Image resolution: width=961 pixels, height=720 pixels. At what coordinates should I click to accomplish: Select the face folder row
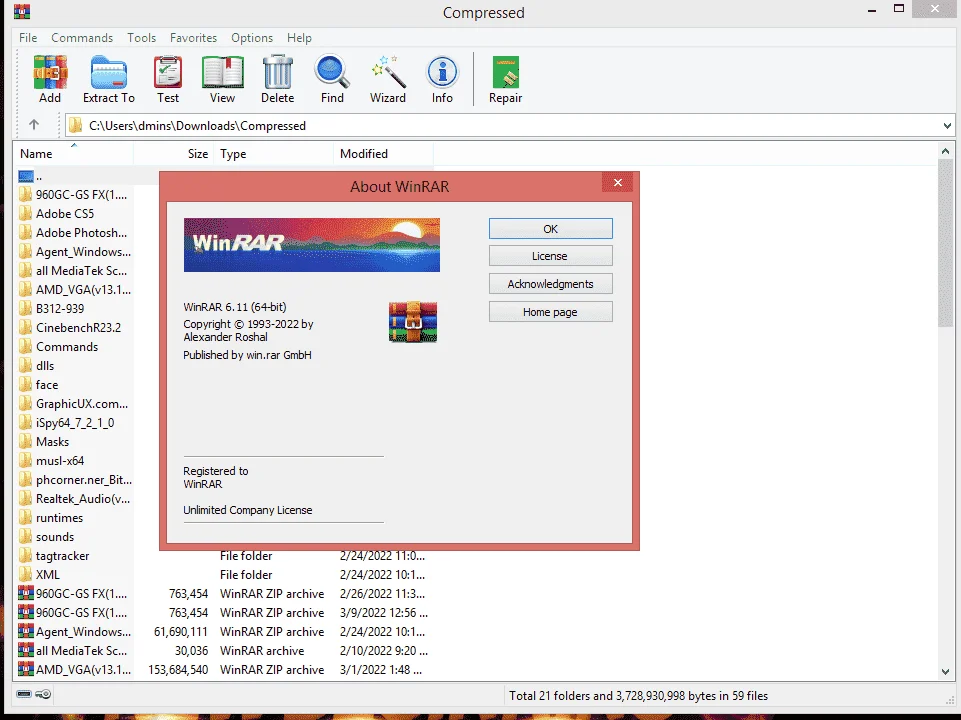74,384
